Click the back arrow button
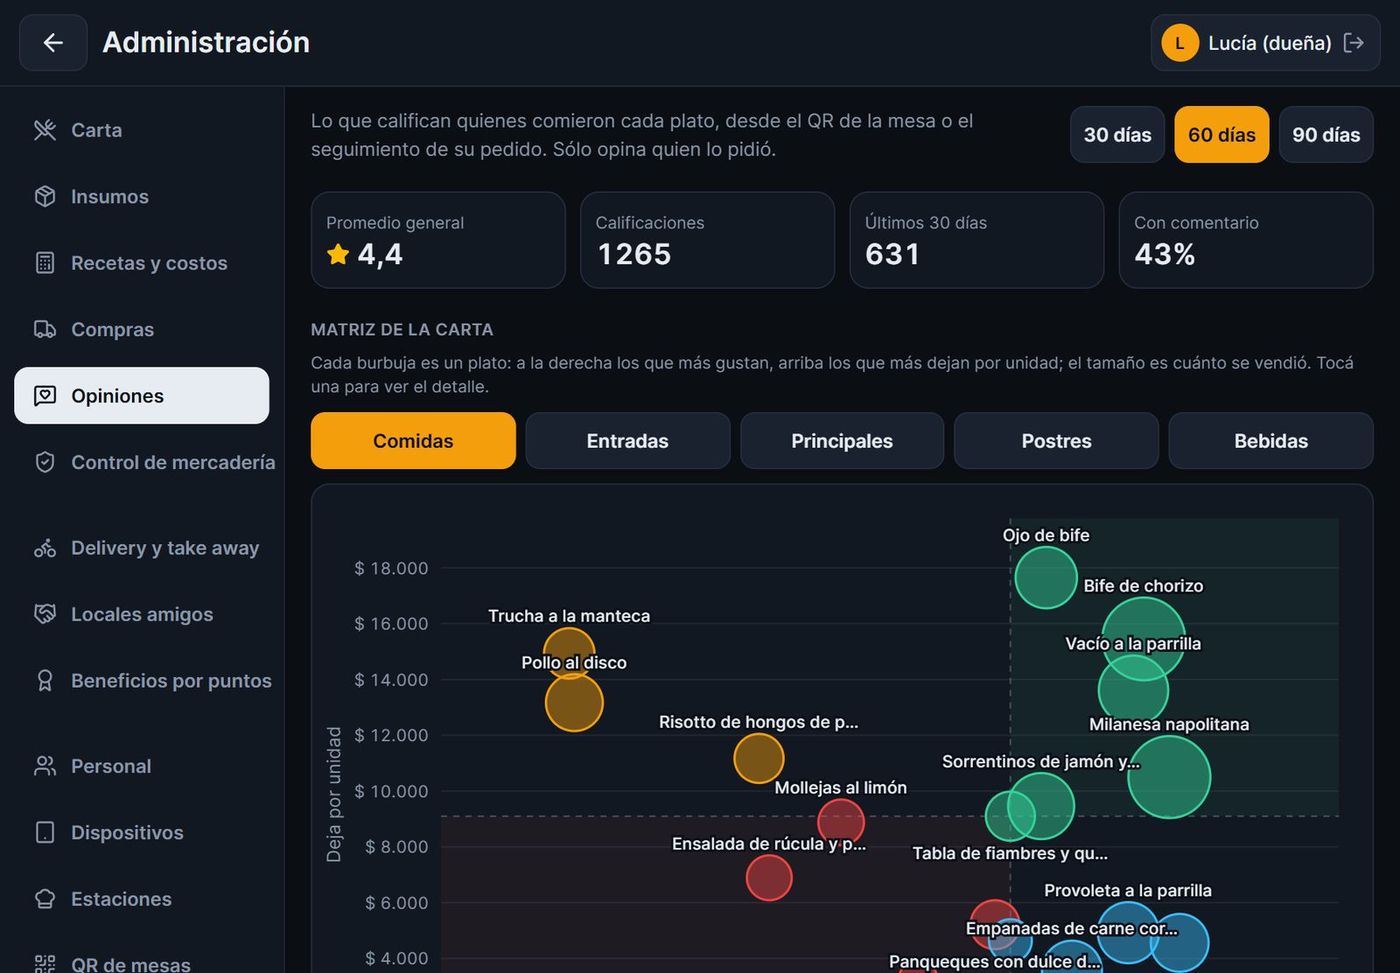 53,42
